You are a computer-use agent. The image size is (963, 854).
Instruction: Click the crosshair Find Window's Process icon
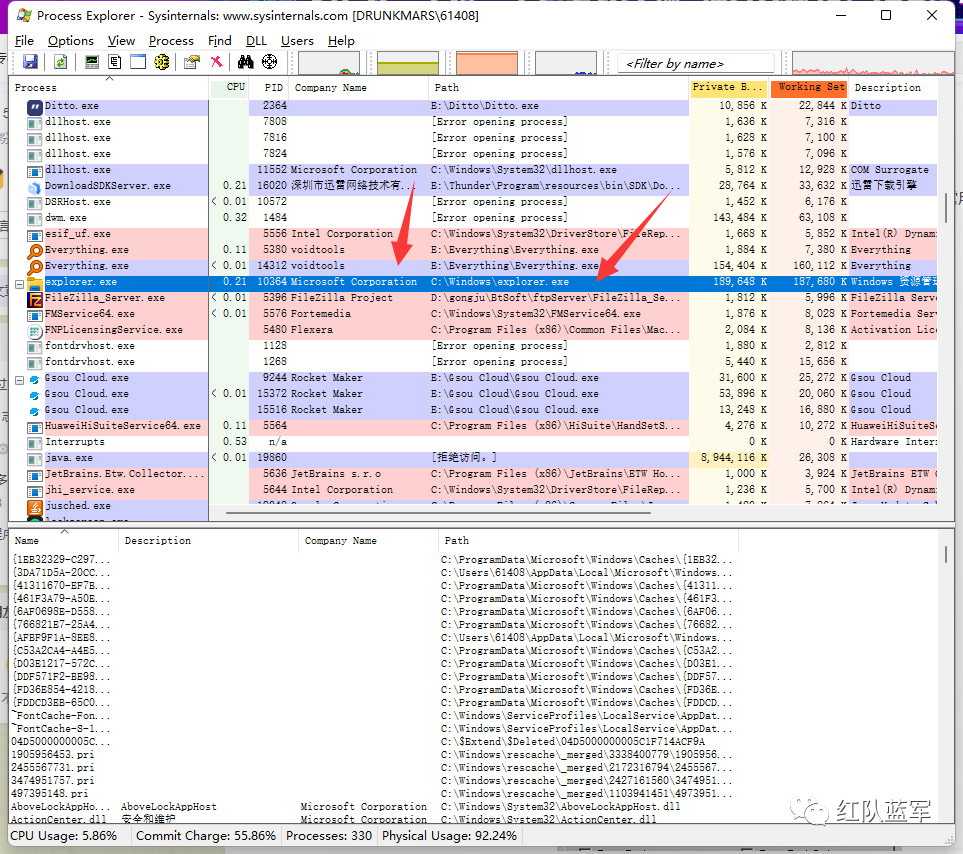click(x=269, y=61)
